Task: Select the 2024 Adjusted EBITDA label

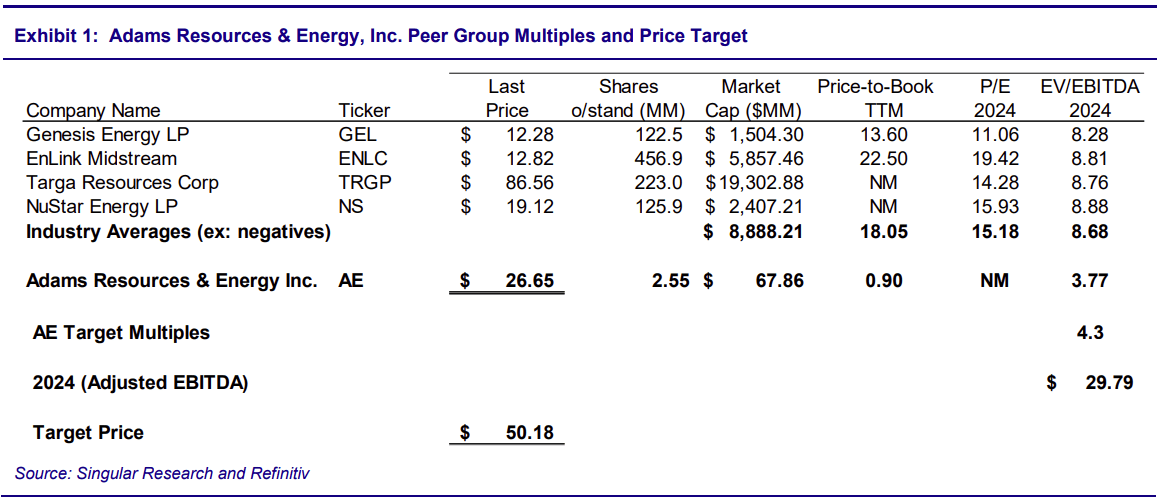Action: [x=140, y=382]
